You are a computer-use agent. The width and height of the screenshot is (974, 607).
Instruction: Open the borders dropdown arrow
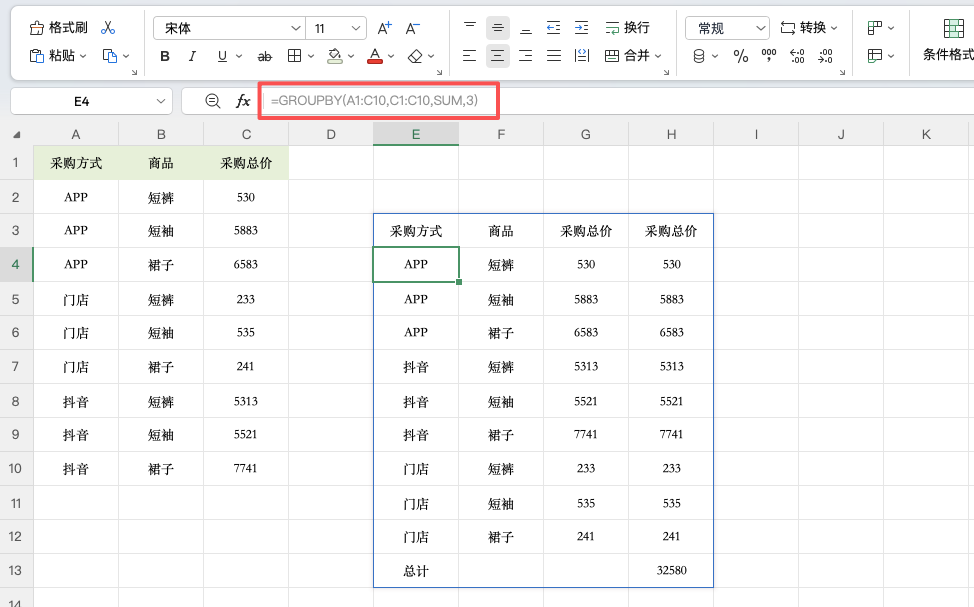coord(311,57)
